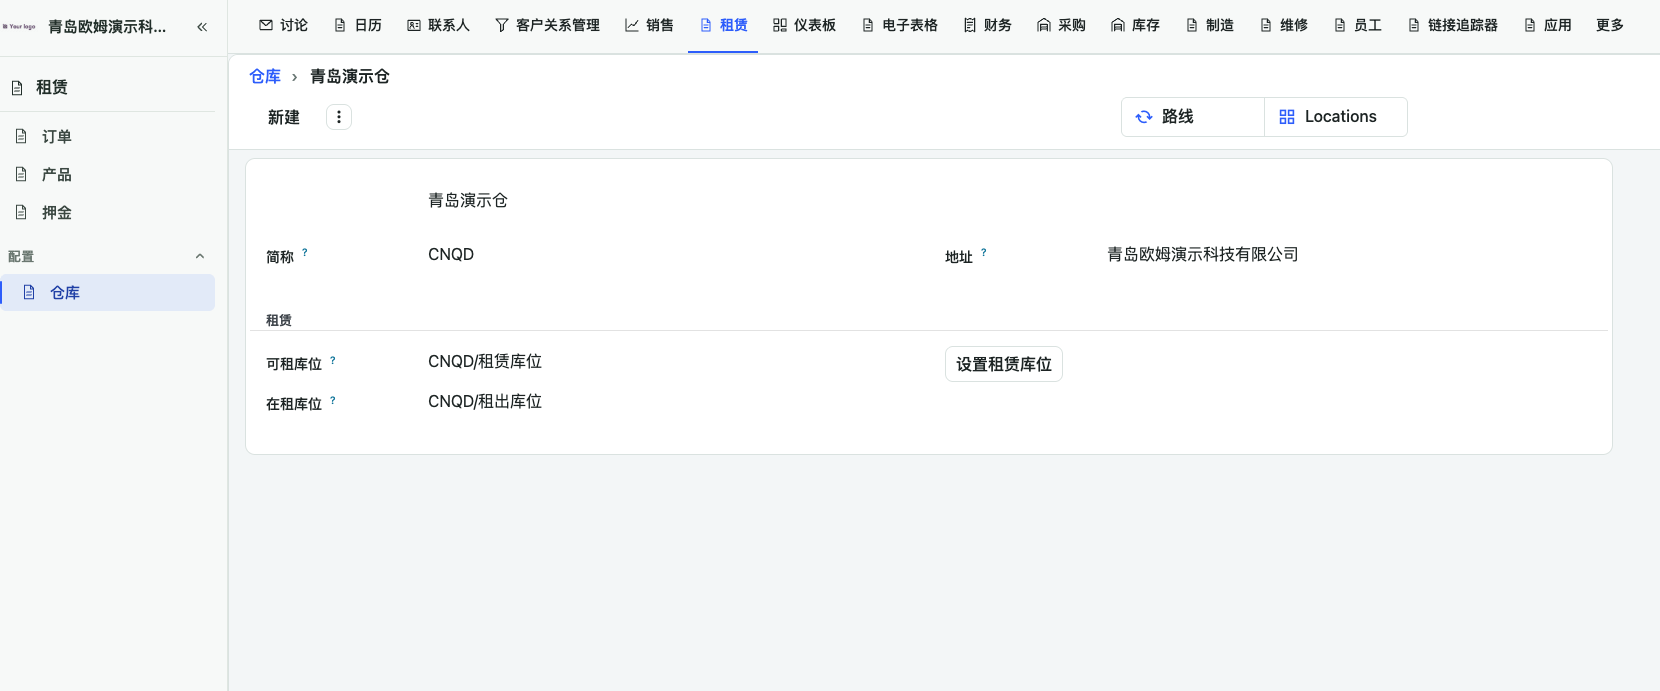
Task: Expand the 更多 menu
Action: pyautogui.click(x=1610, y=25)
